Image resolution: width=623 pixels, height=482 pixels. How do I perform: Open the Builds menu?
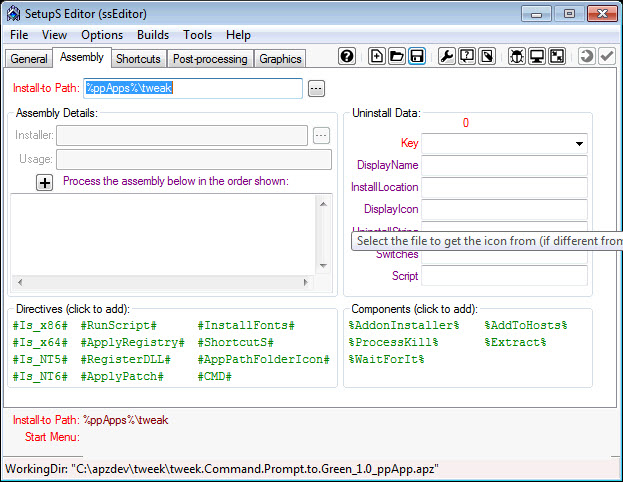pyautogui.click(x=153, y=35)
